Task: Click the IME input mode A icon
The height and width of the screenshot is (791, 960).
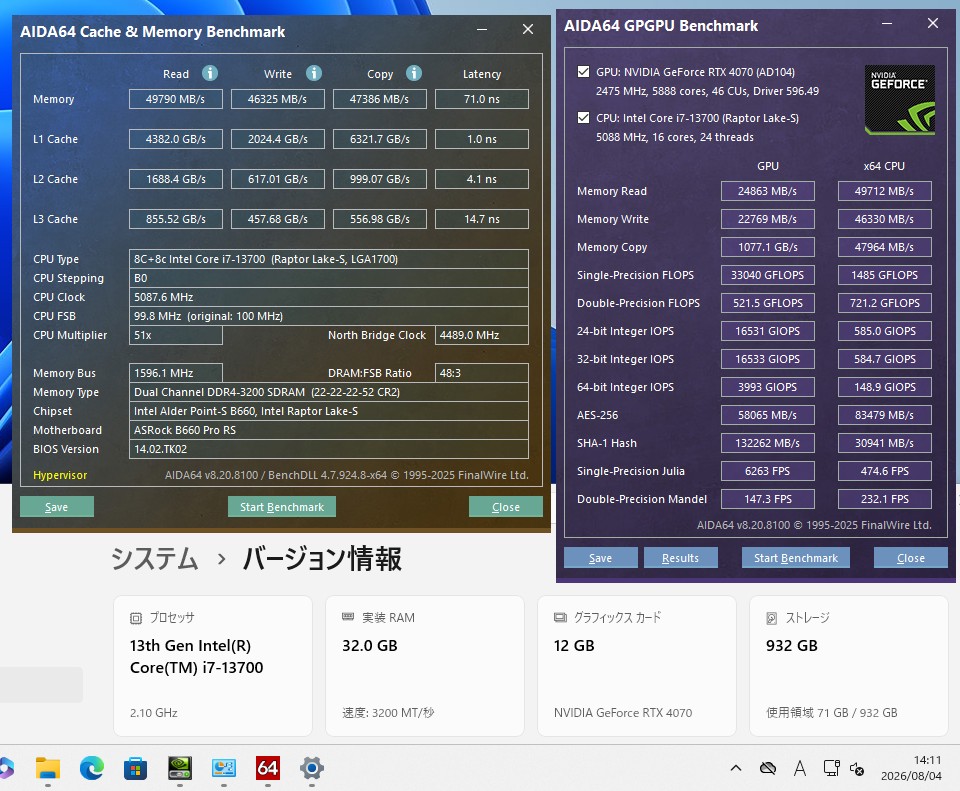Action: pyautogui.click(x=800, y=768)
